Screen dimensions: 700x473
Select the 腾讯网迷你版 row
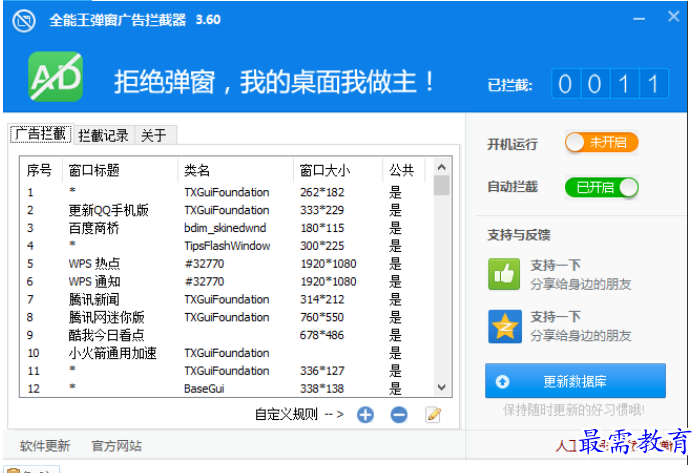point(226,317)
